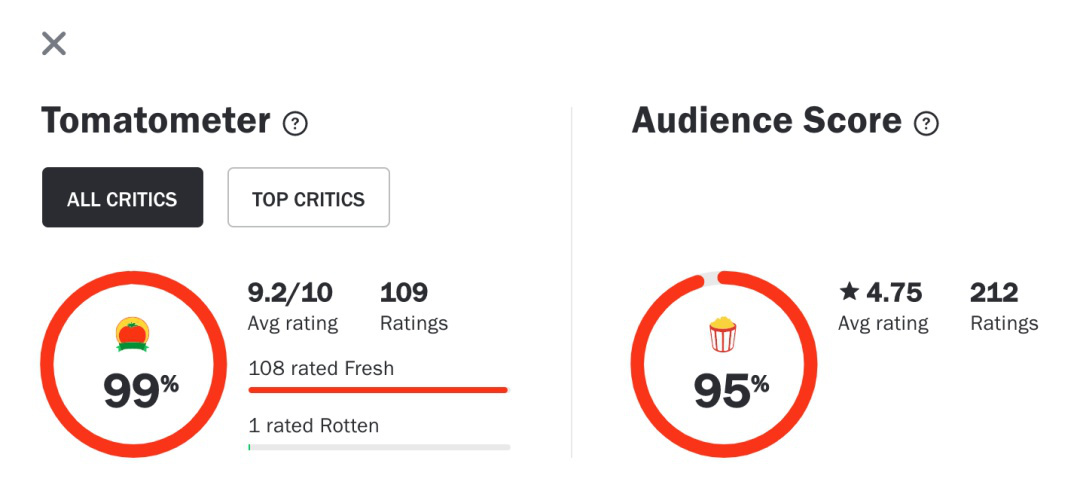
Task: Click the 95% Audience Score value
Action: tap(731, 390)
